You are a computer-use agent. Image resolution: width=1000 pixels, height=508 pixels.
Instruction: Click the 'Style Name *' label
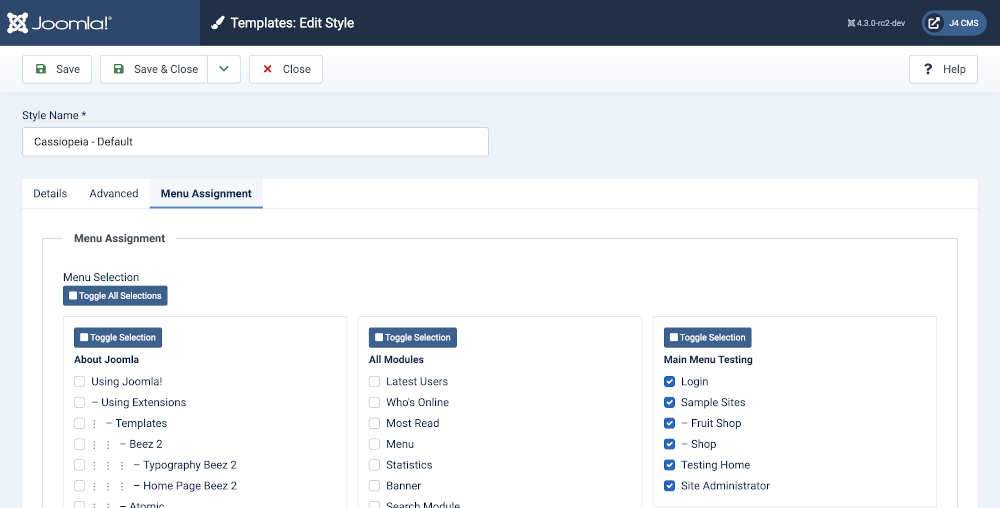pos(54,115)
